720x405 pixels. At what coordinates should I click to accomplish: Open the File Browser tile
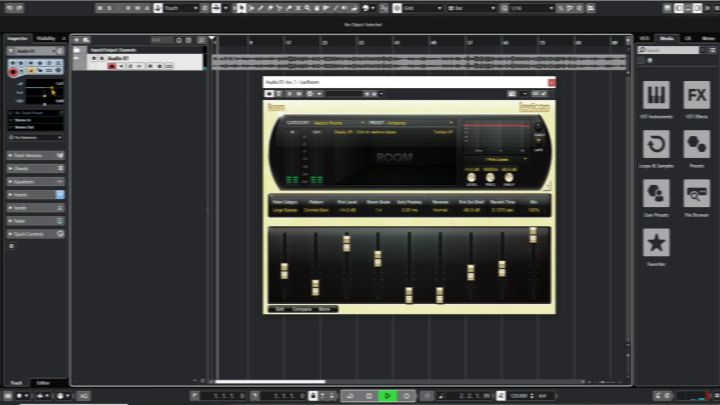click(x=697, y=193)
